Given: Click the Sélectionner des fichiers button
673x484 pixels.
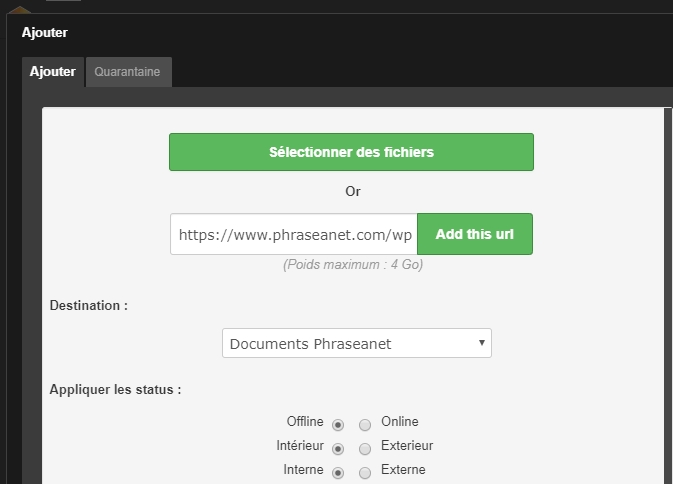Looking at the screenshot, I should [351, 152].
